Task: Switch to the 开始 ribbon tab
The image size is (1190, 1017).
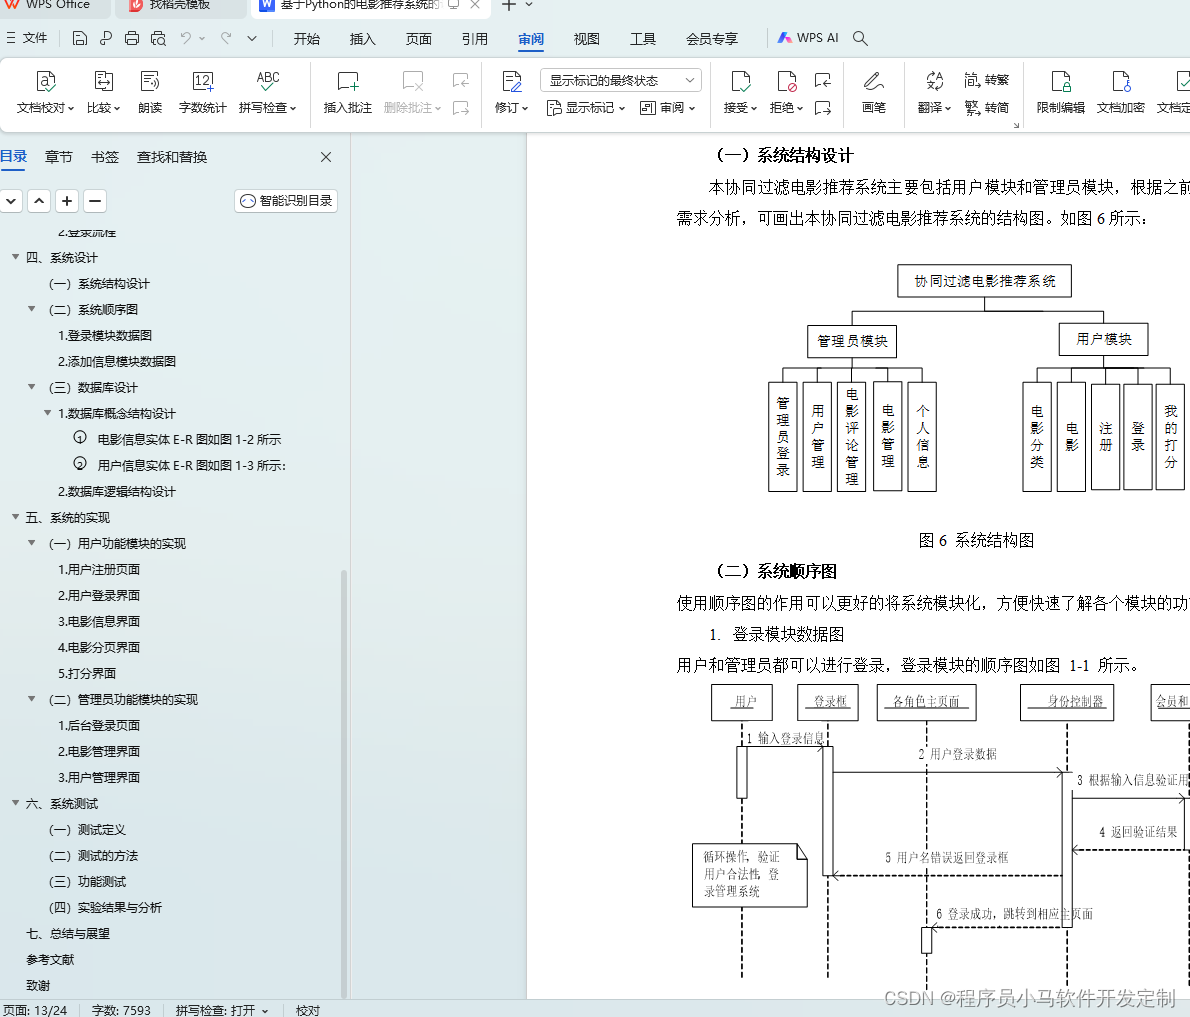Action: (x=306, y=39)
